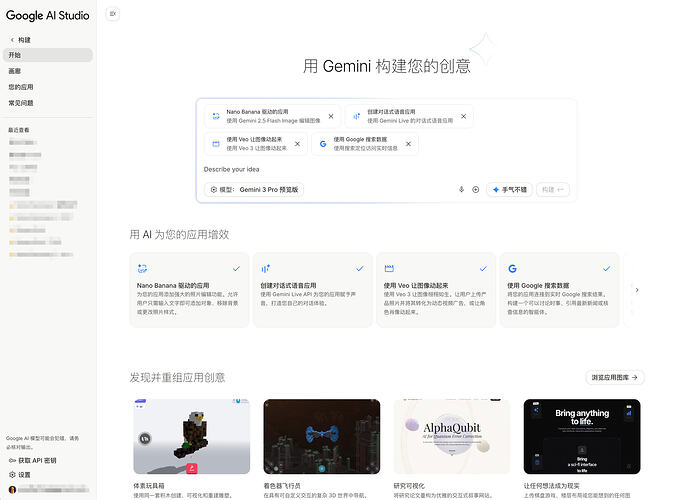Remove the Google 搜索数据 chip

click(x=408, y=144)
